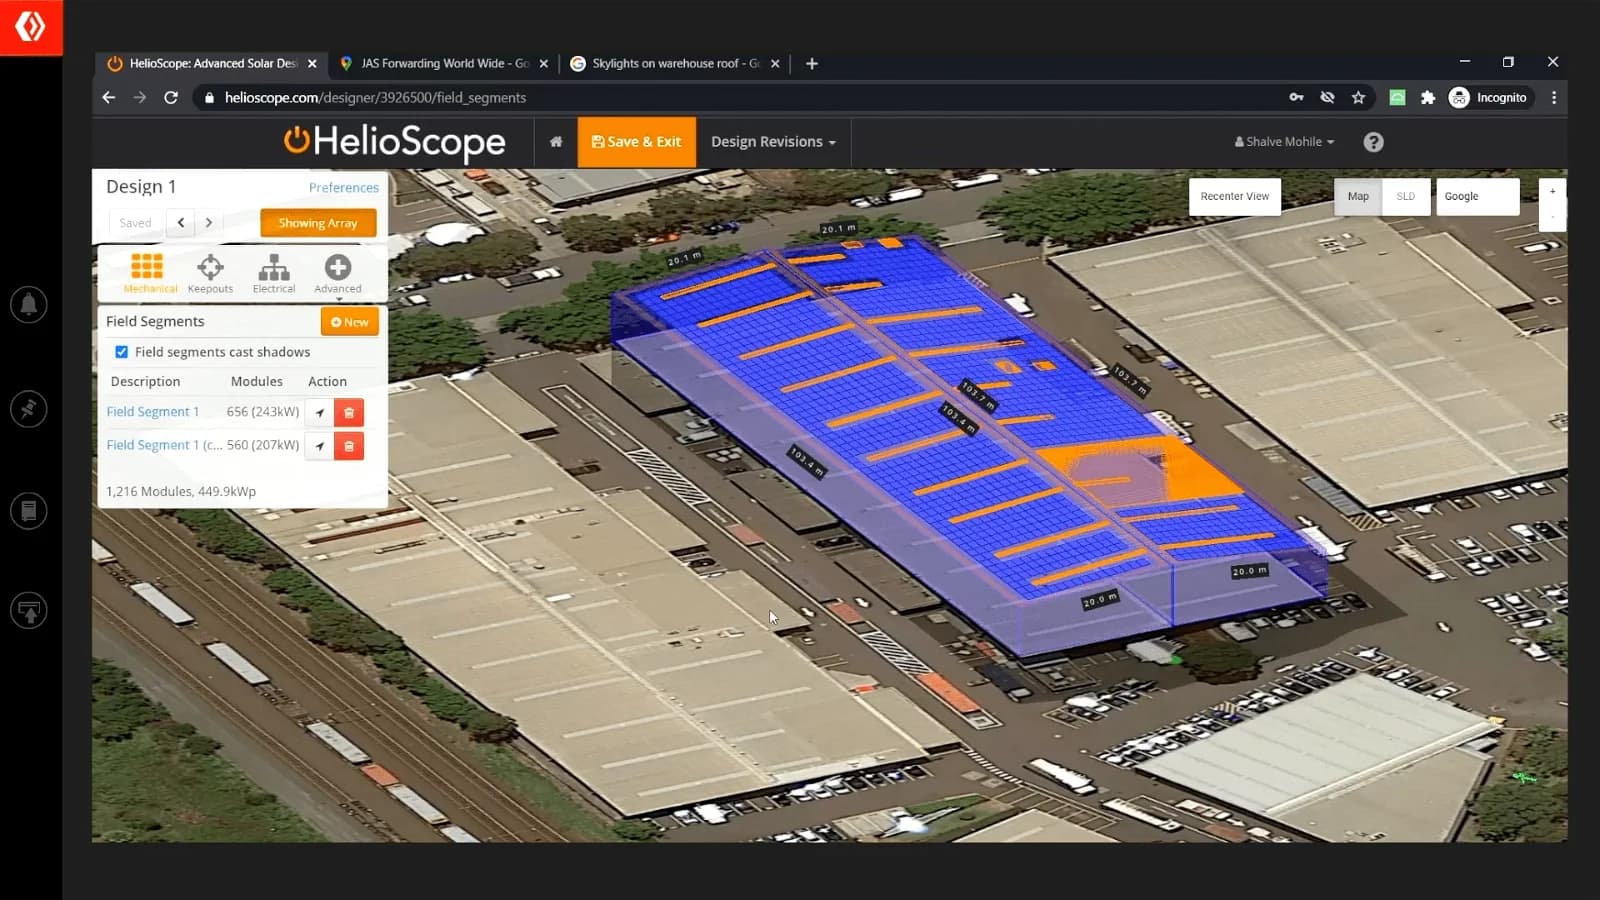Go forward in browser
Image resolution: width=1600 pixels, height=900 pixels.
coord(140,97)
